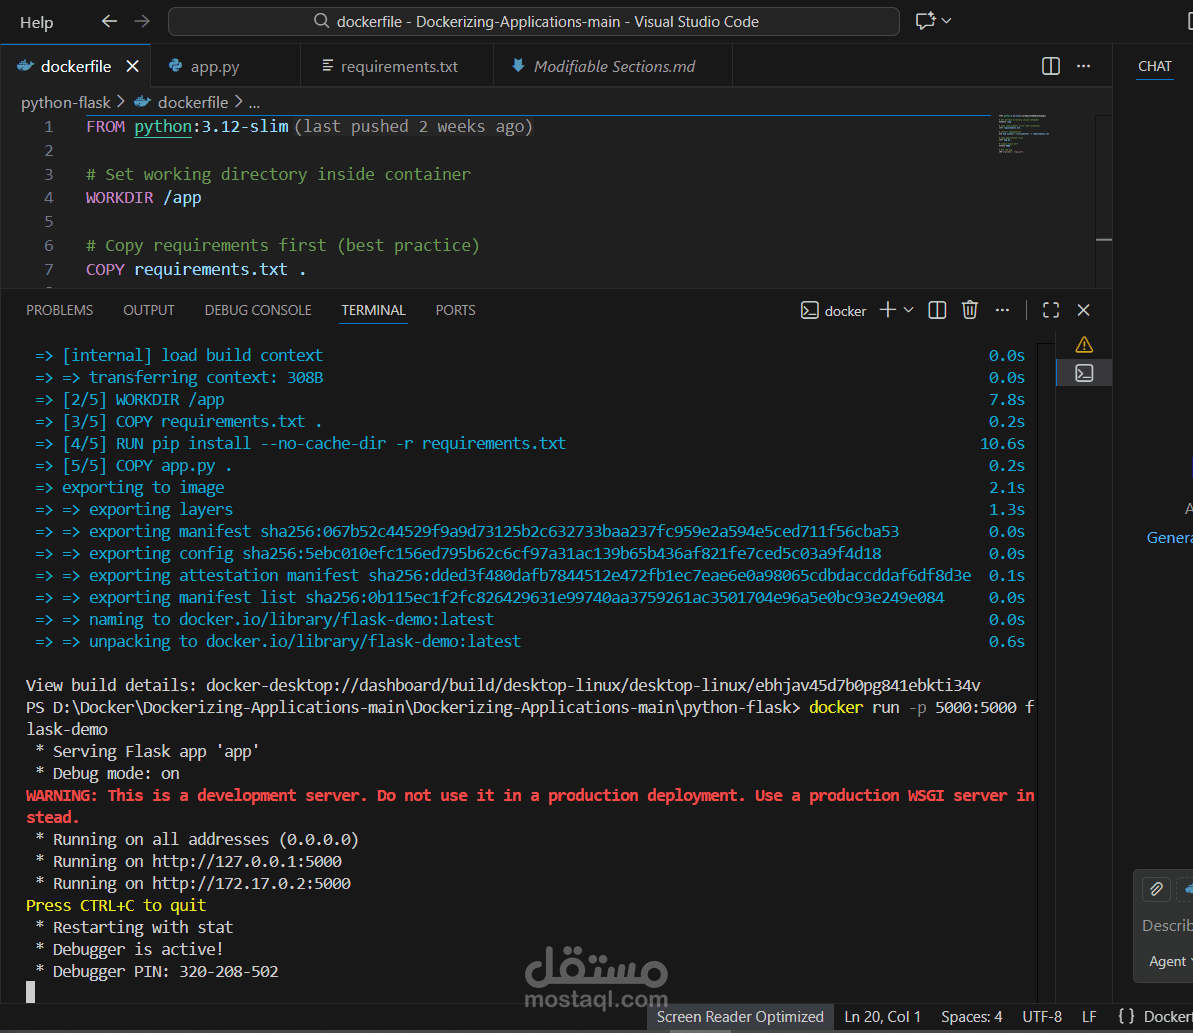Change the UTF-8 encoding status item
Image resolution: width=1193 pixels, height=1033 pixels.
tap(1042, 1017)
